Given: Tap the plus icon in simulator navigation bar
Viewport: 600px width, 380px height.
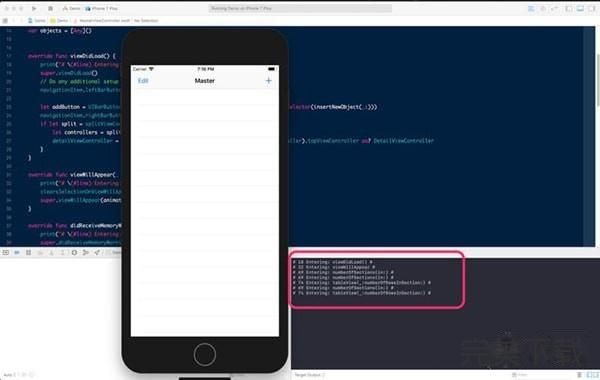Looking at the screenshot, I should pos(269,81).
